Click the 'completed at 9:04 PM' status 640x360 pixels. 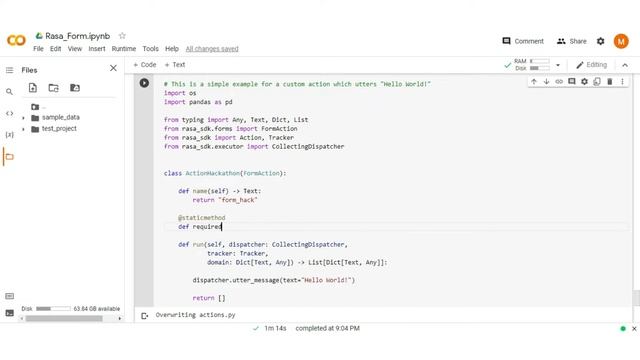(327, 328)
